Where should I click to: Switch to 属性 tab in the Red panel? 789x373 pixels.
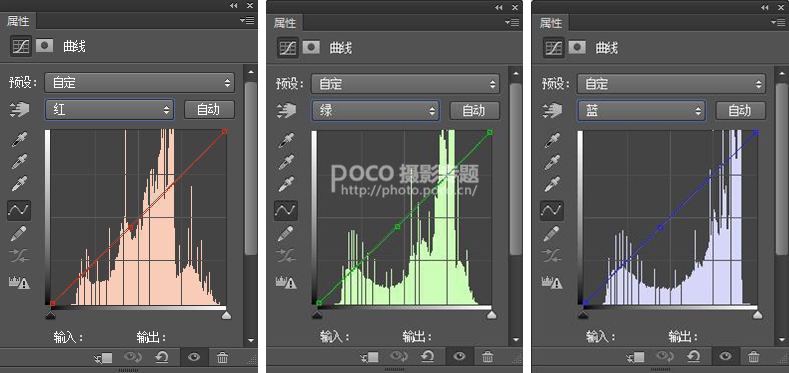click(x=19, y=21)
